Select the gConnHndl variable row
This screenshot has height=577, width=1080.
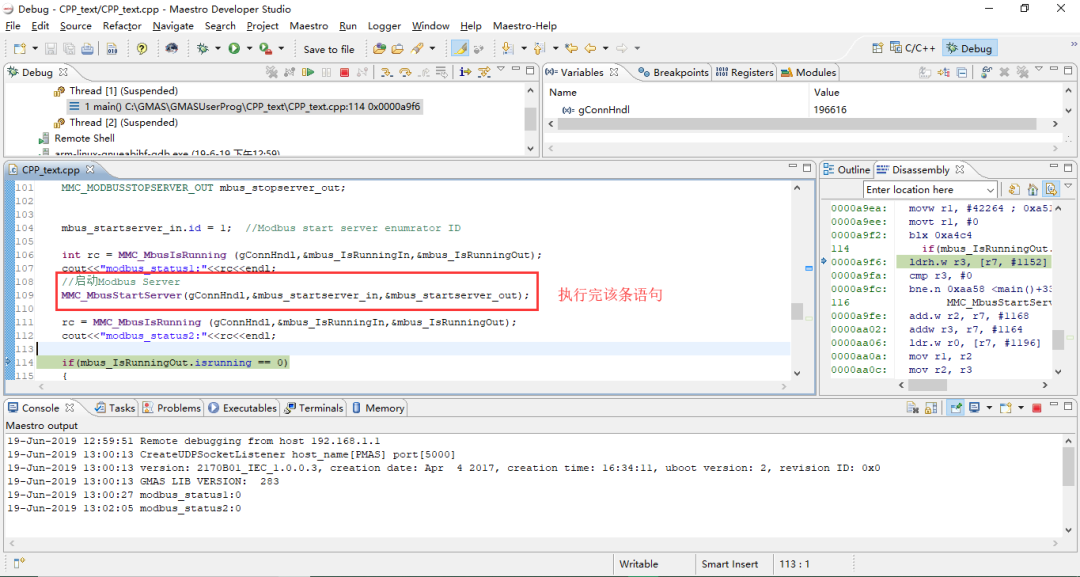tap(802, 109)
